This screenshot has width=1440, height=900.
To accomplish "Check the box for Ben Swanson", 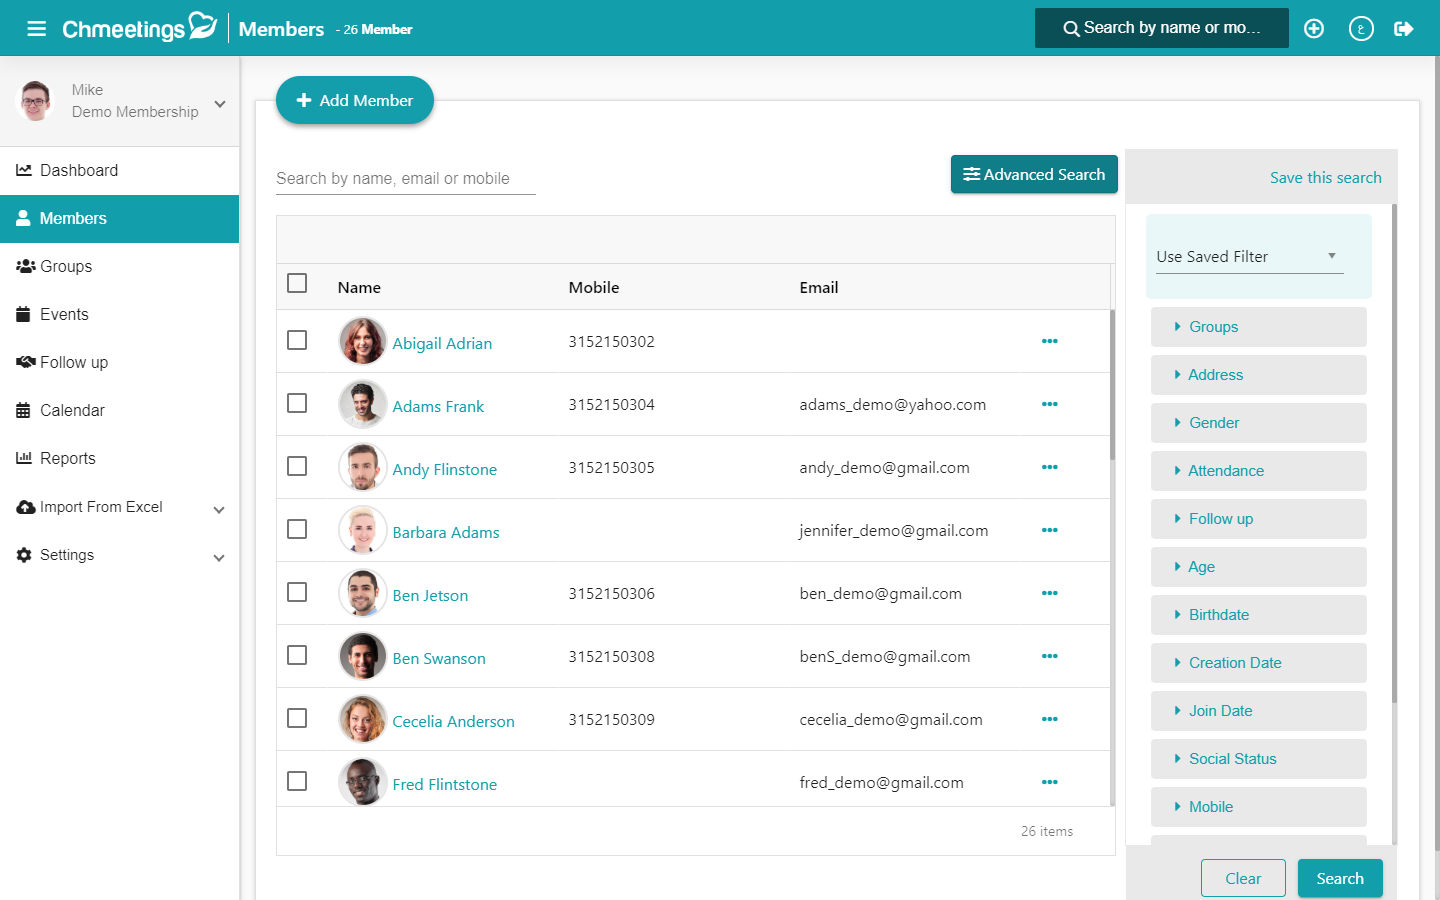I will click(297, 655).
